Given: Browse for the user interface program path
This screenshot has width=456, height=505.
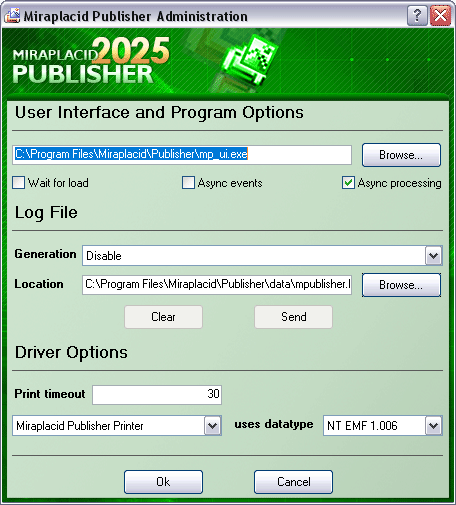Looking at the screenshot, I should tap(401, 155).
